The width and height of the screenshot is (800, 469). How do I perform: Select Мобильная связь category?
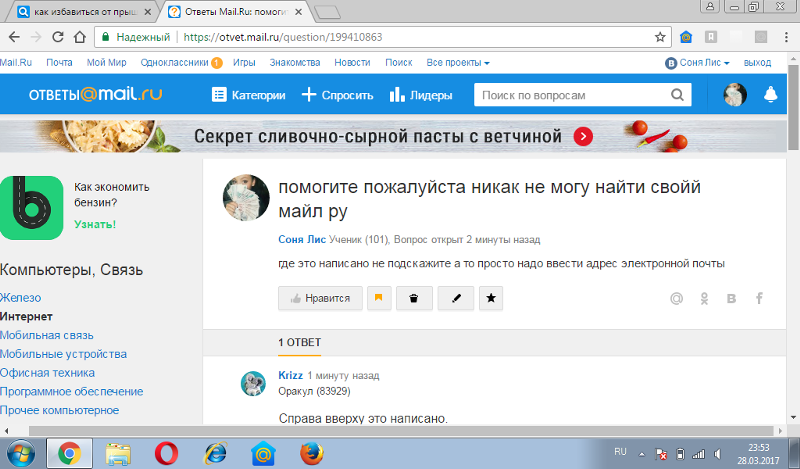click(x=46, y=335)
